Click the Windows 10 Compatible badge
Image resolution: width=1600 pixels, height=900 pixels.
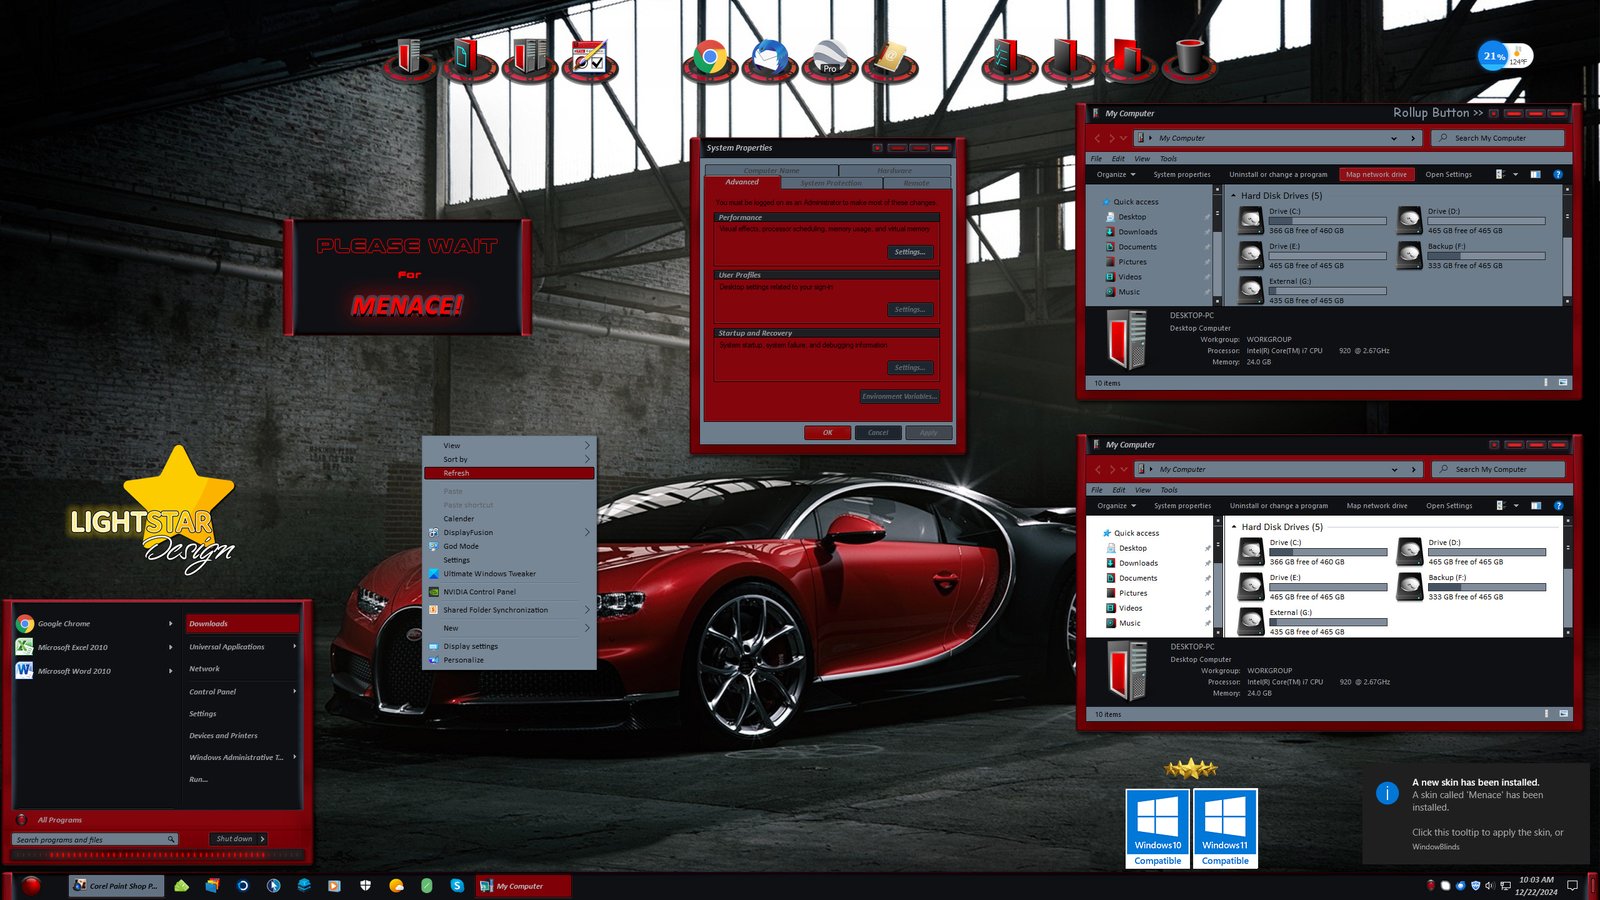[1157, 828]
